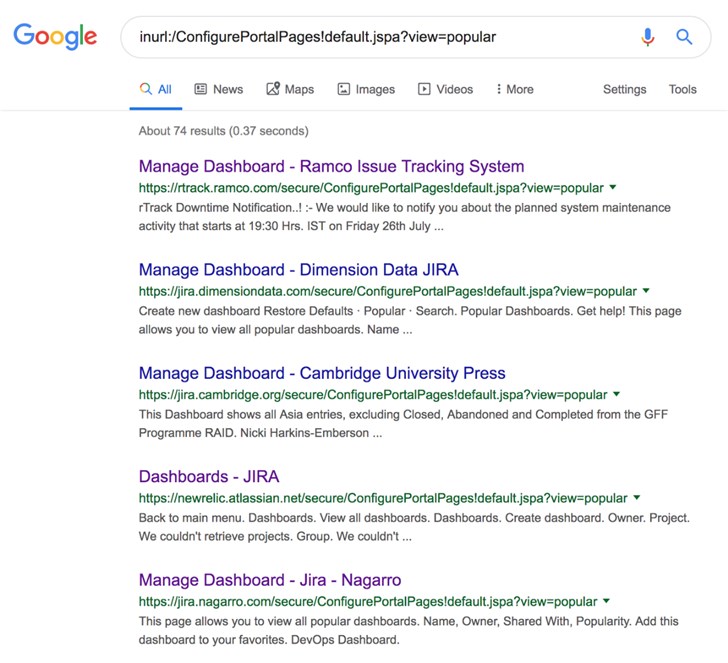The width and height of the screenshot is (728, 663).
Task: Open the Dashboards - JIRA result
Action: click(208, 477)
